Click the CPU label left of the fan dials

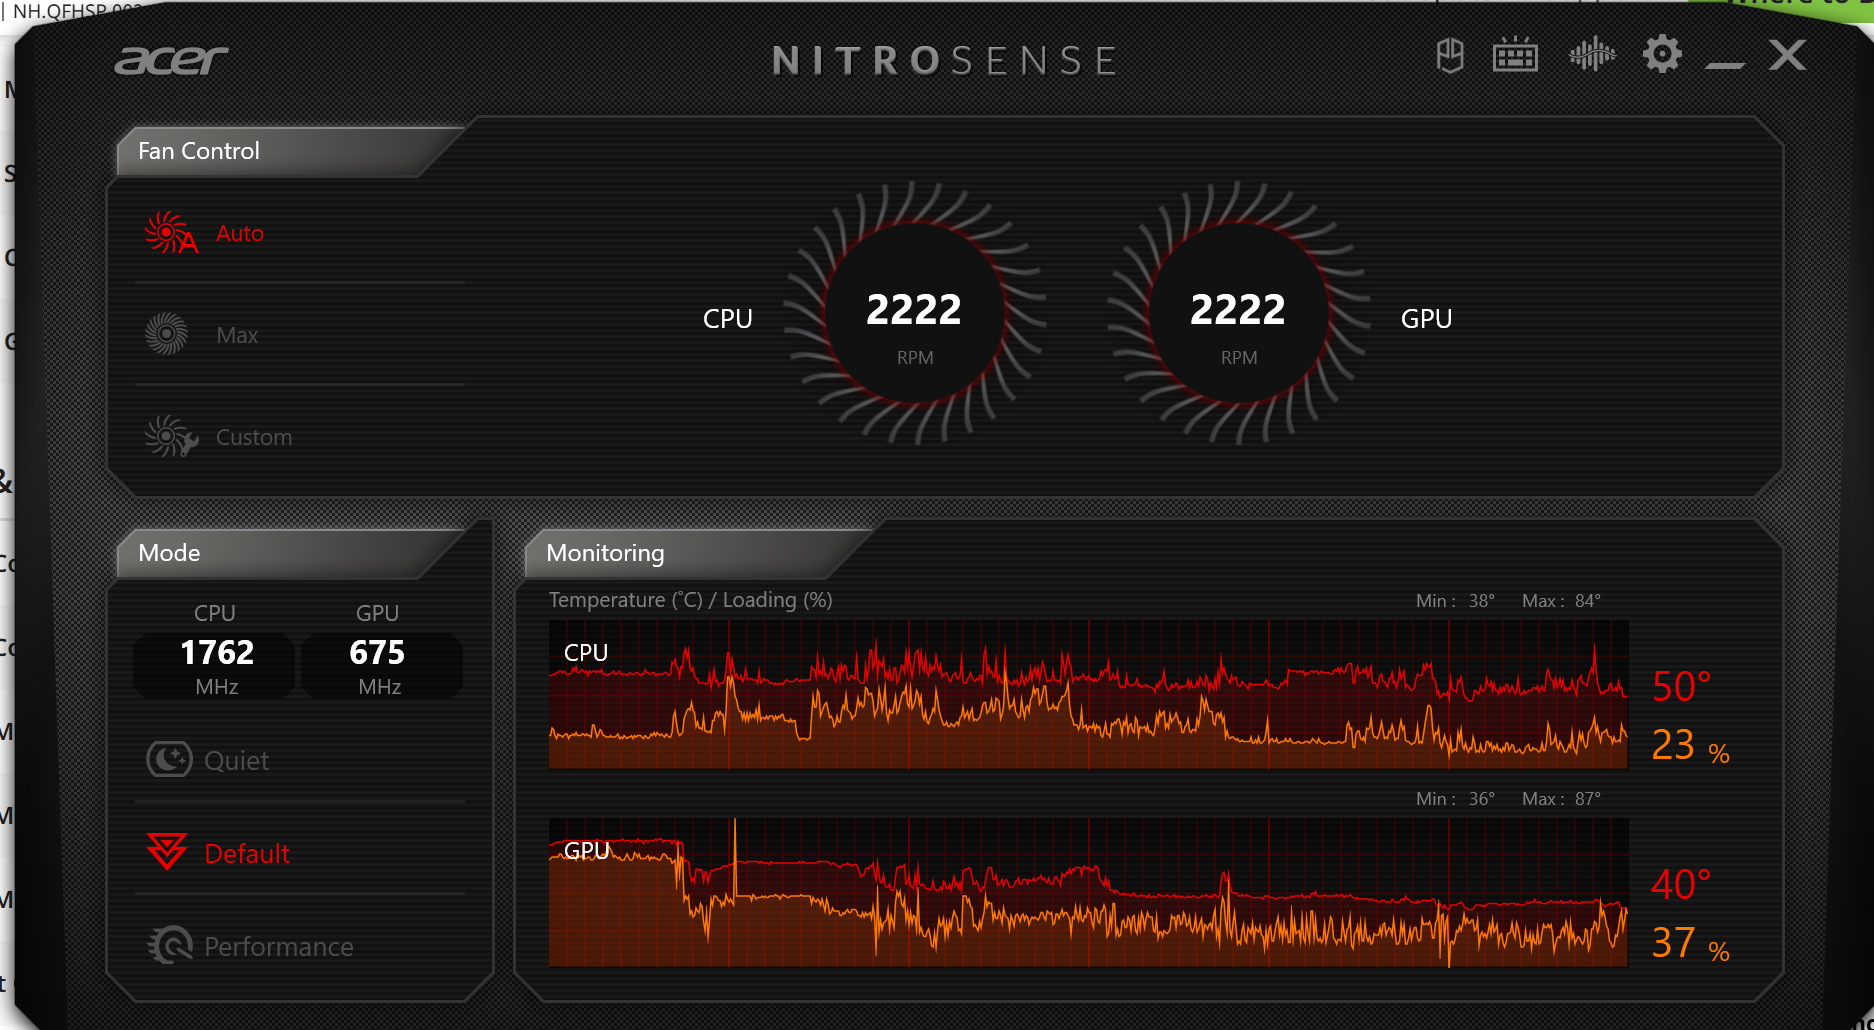(x=728, y=319)
